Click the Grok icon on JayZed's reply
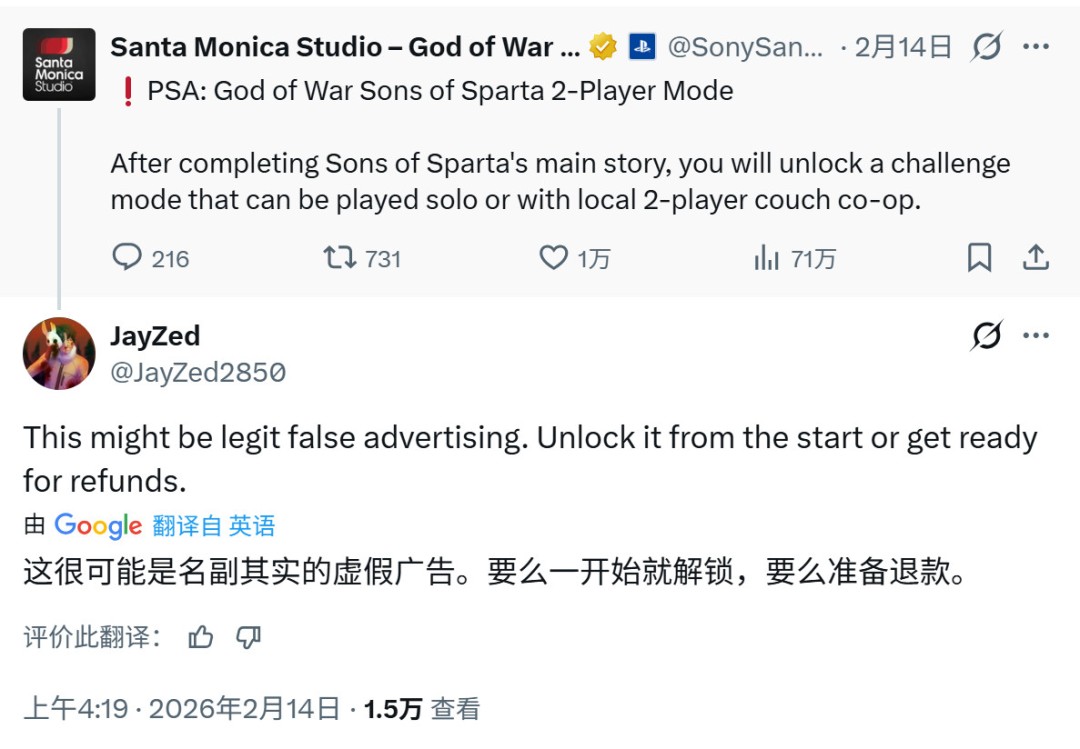 click(988, 338)
